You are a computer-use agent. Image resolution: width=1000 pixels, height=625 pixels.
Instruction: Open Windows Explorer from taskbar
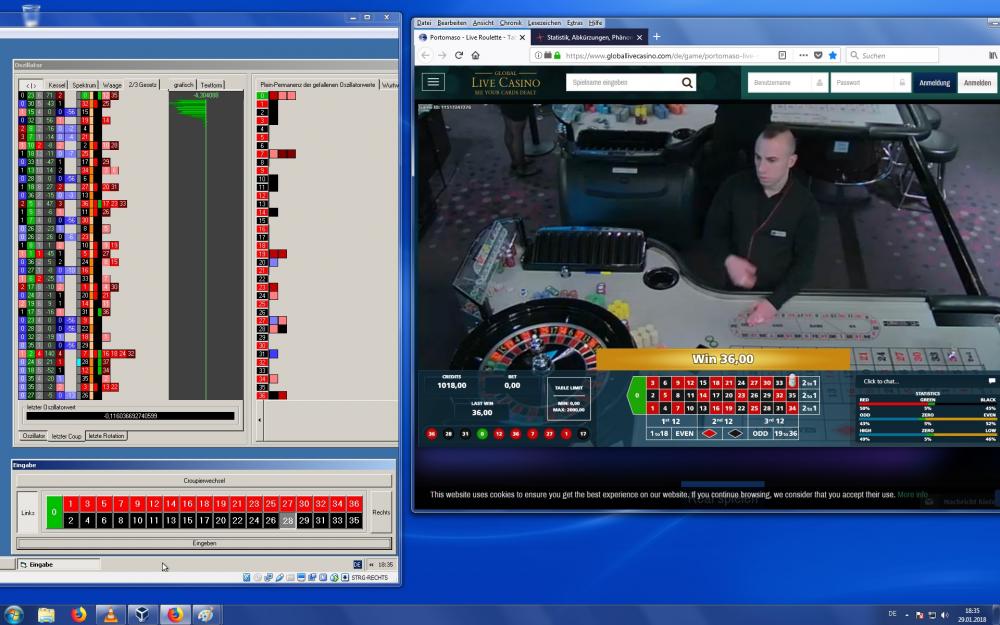coord(46,615)
